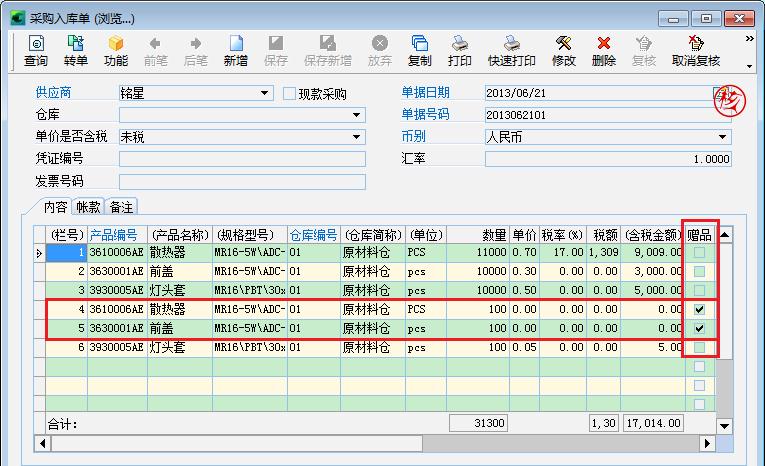This screenshot has height=466, width=765.
Task: Click total amount 17,014.00
Action: (653, 423)
